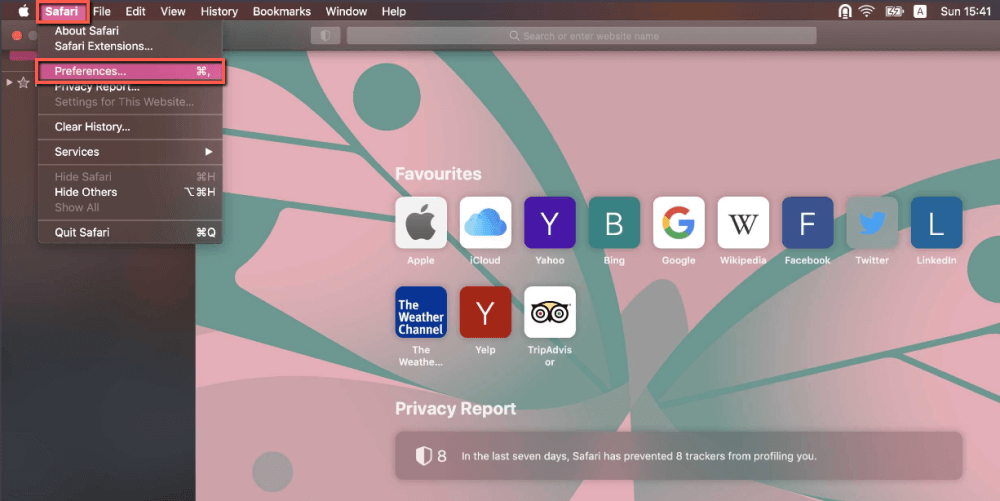
Task: Open the Facebook favourite tile
Action: [807, 222]
